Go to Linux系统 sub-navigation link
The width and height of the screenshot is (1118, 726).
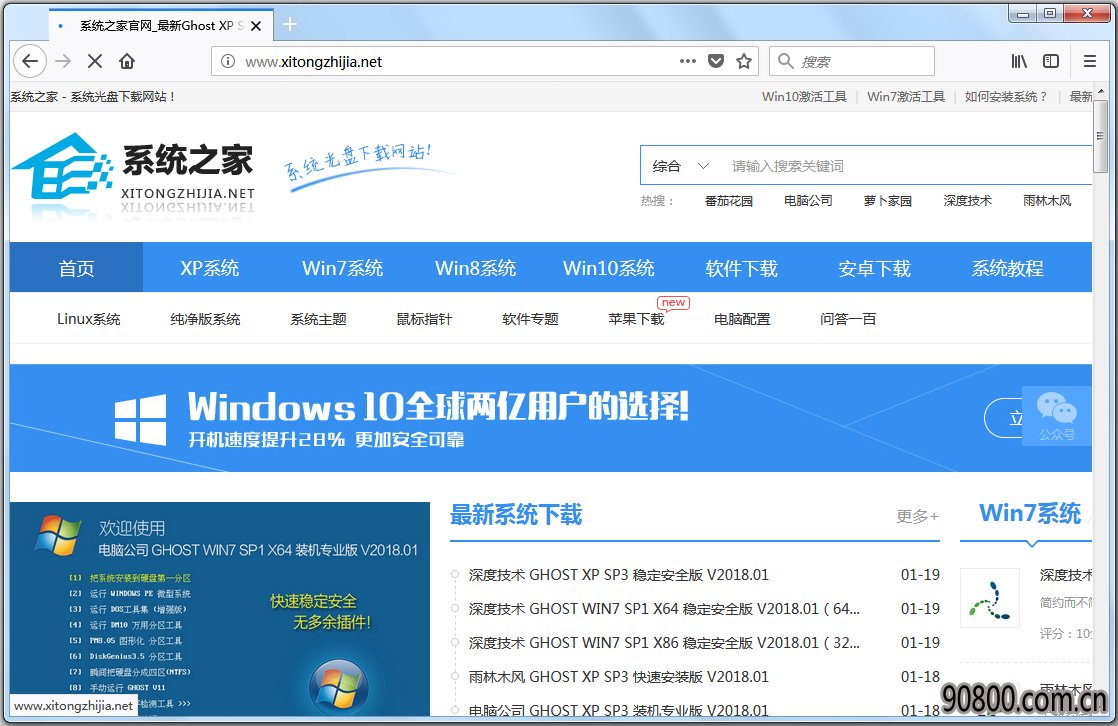click(x=88, y=319)
